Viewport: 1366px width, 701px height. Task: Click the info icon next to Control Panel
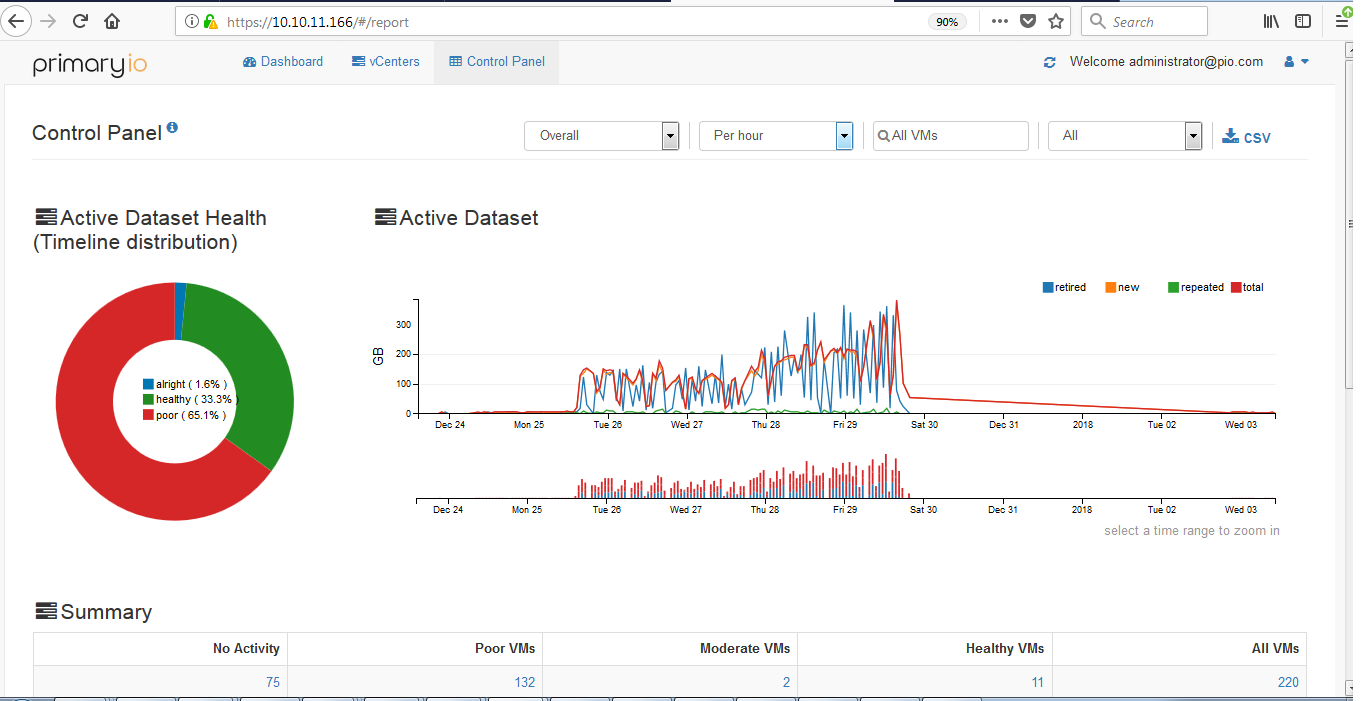point(172,127)
